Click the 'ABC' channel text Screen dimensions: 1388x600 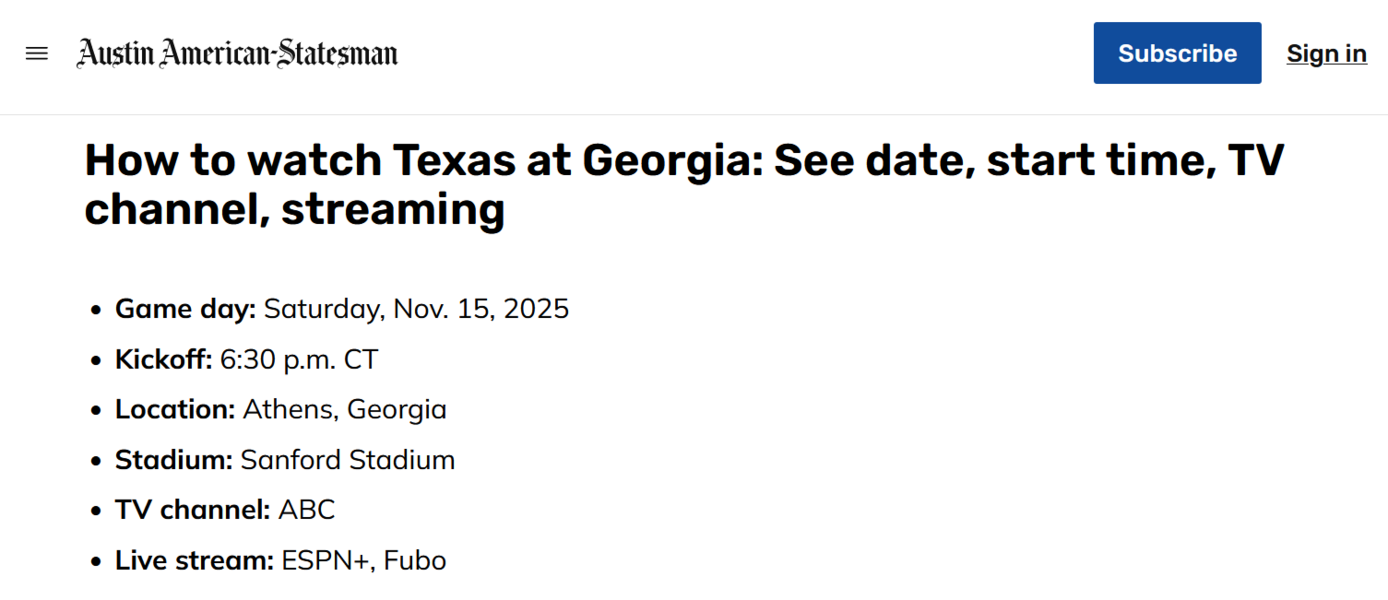coord(307,510)
